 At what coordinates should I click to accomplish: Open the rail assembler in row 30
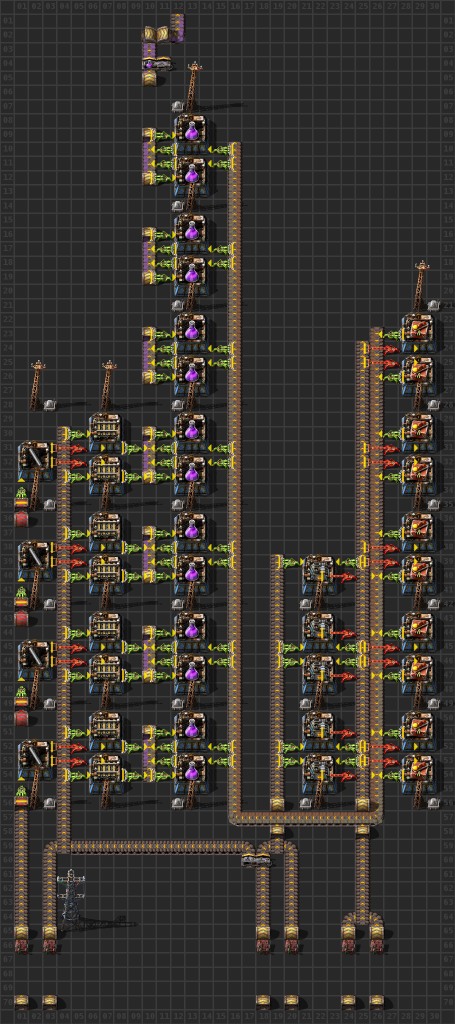[105, 430]
